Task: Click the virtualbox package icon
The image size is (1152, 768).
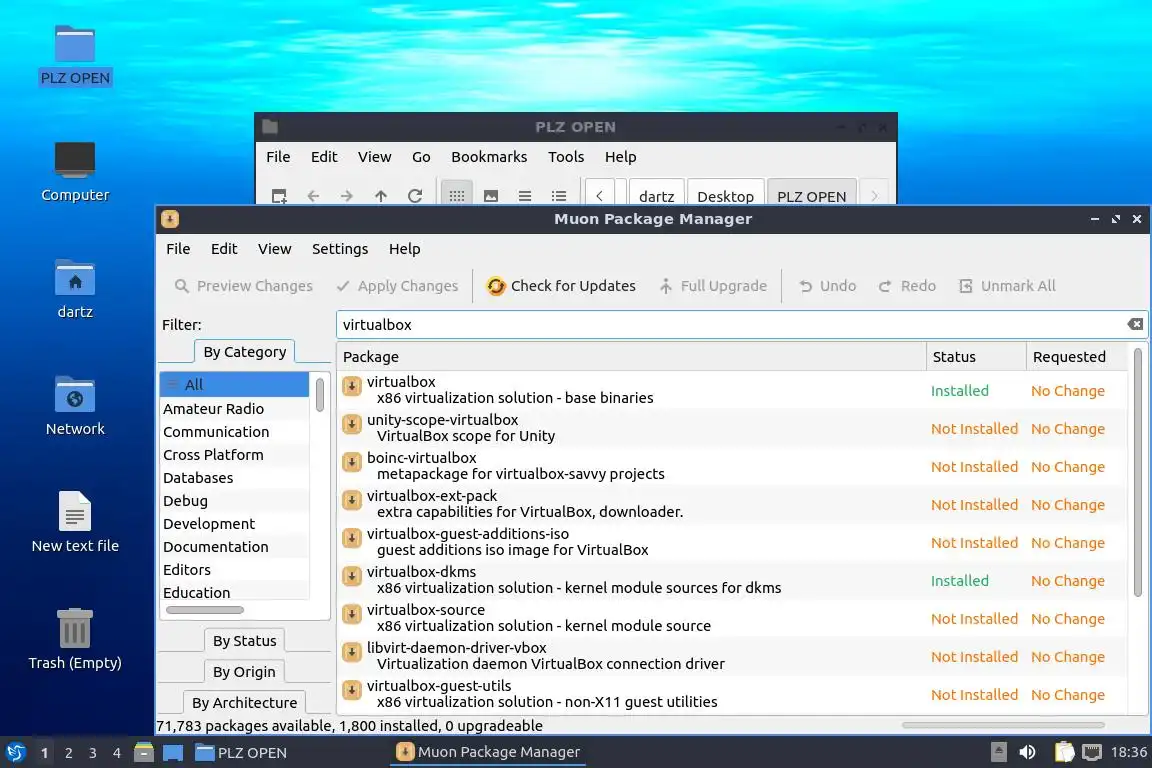Action: [352, 386]
